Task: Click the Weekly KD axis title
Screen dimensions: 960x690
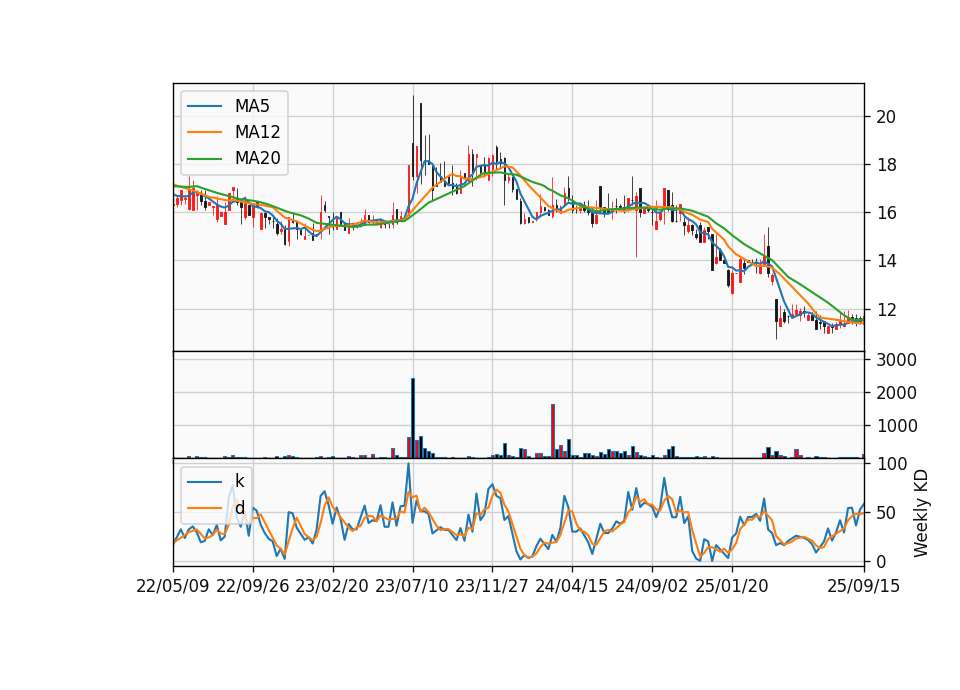Action: (921, 513)
